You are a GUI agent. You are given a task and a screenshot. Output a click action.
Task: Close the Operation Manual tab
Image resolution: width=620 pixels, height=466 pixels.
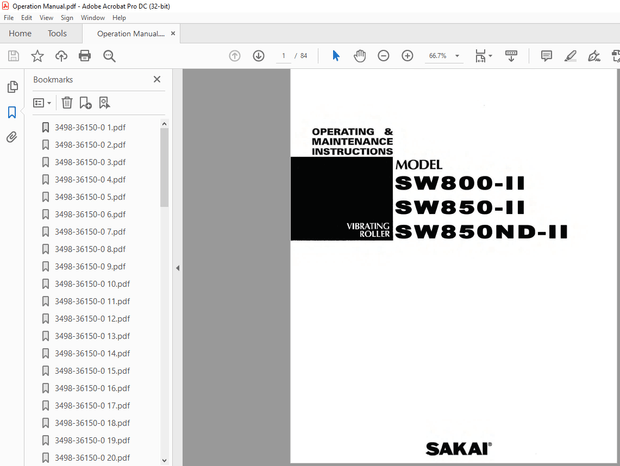pyautogui.click(x=173, y=34)
